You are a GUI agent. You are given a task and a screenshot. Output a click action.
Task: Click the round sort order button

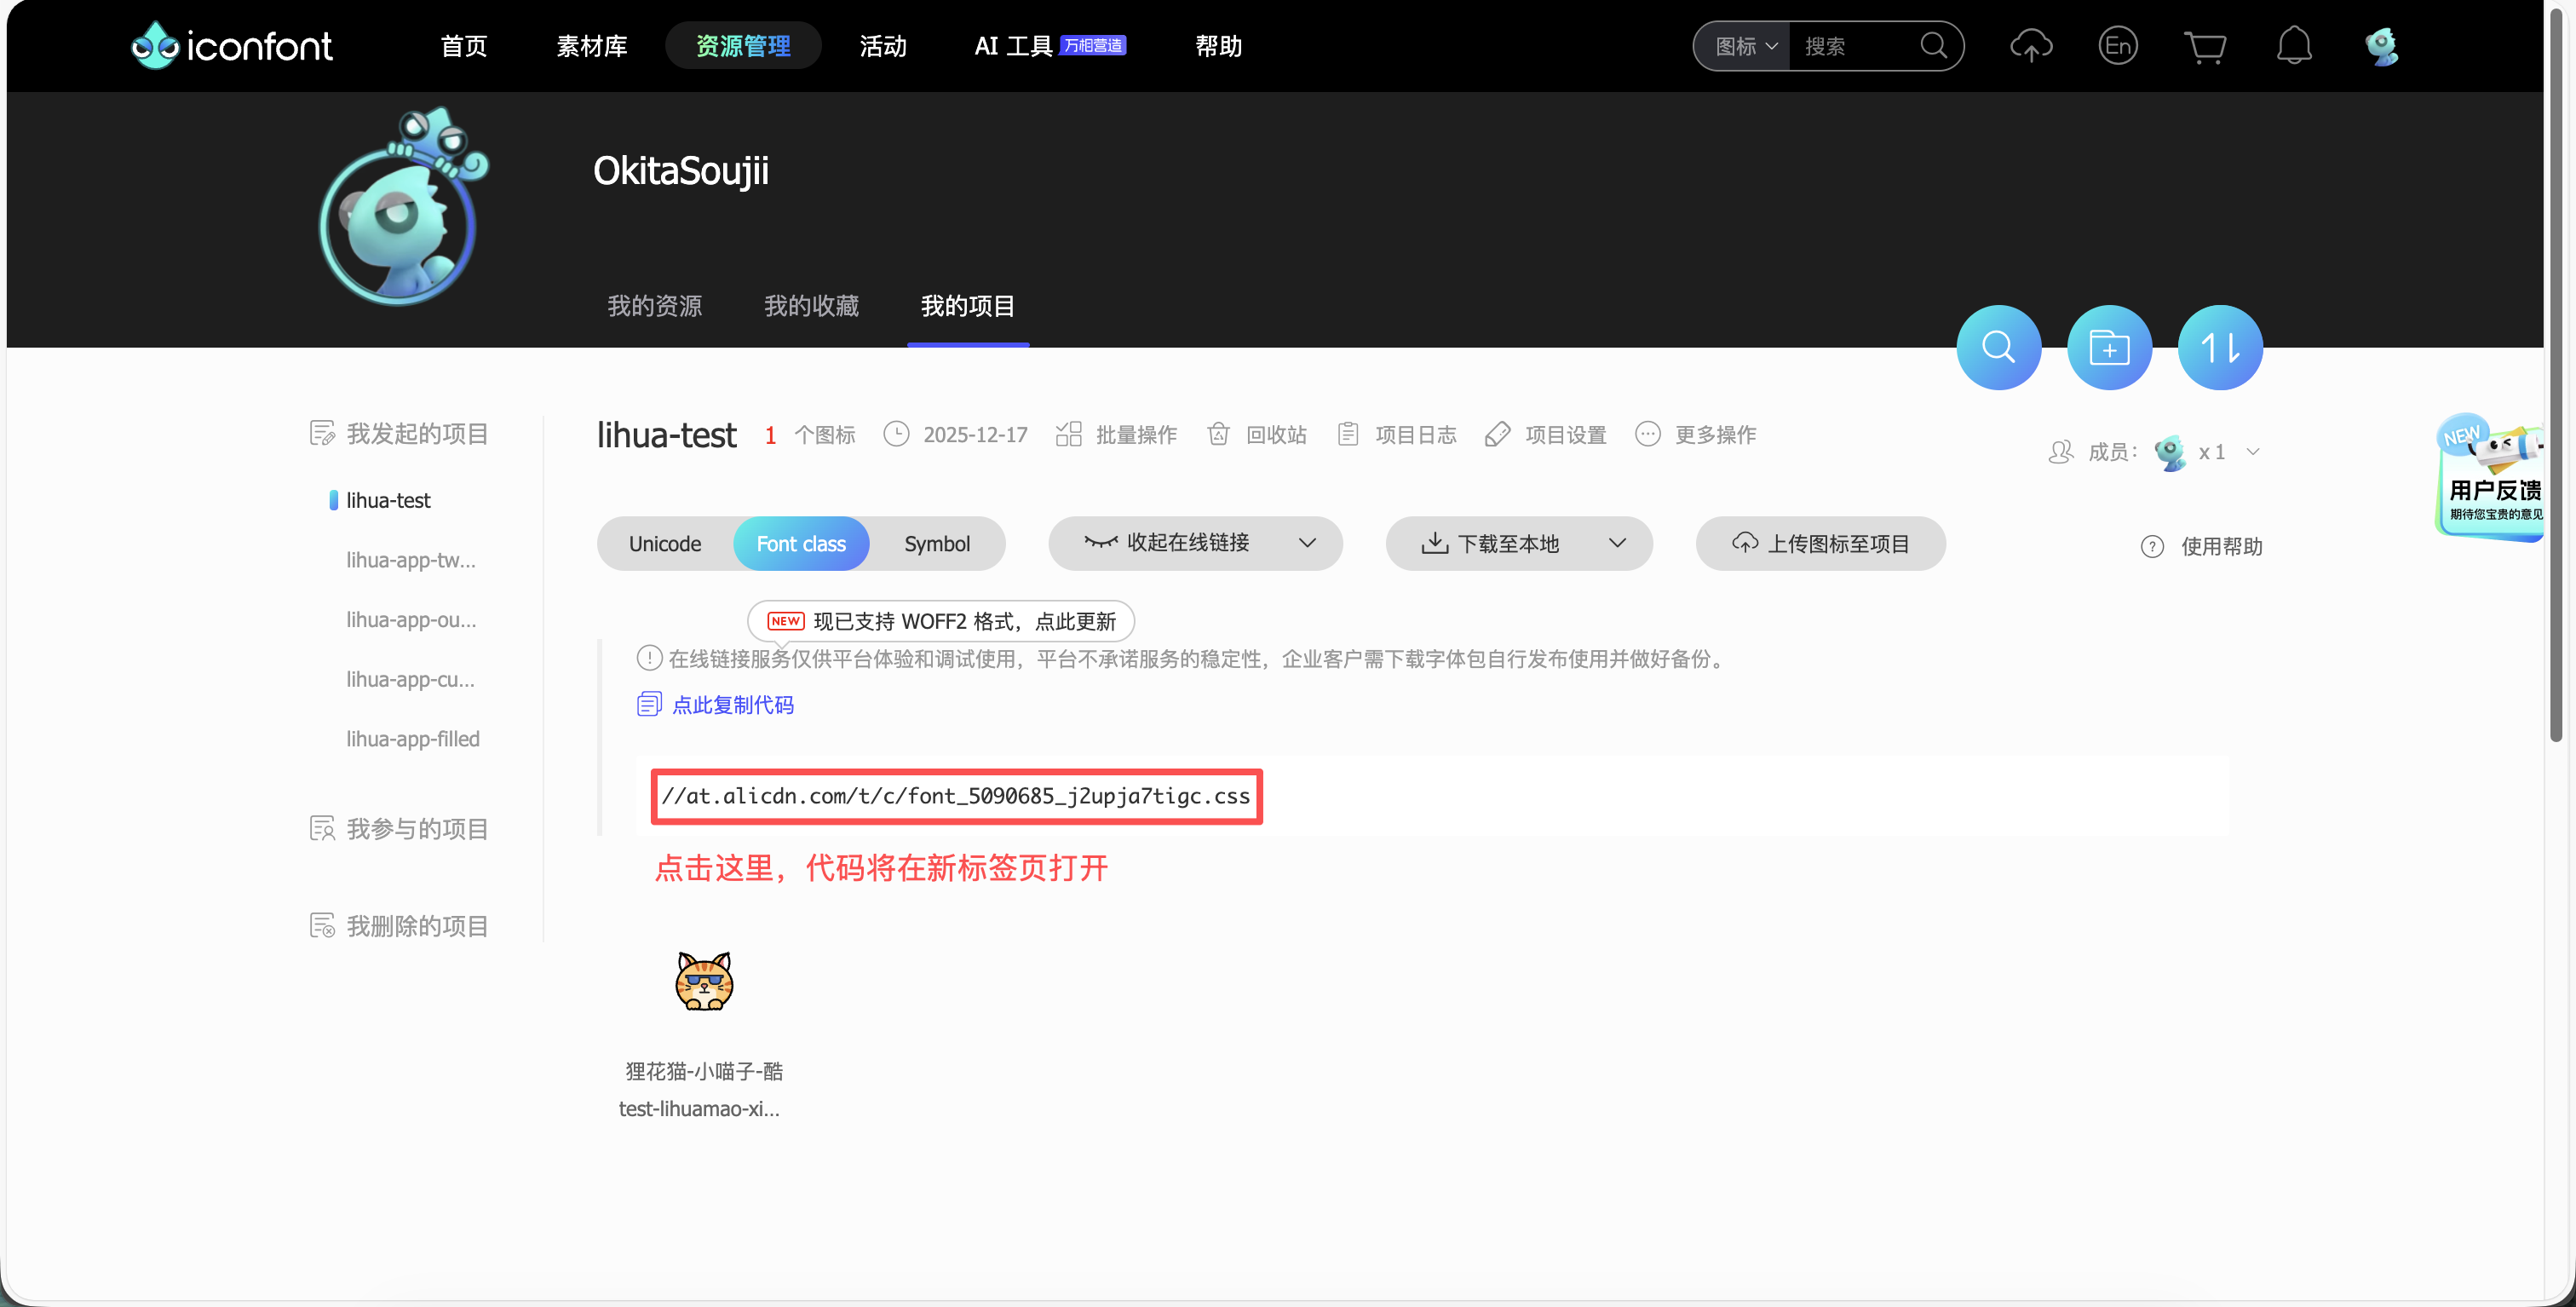pos(2220,347)
